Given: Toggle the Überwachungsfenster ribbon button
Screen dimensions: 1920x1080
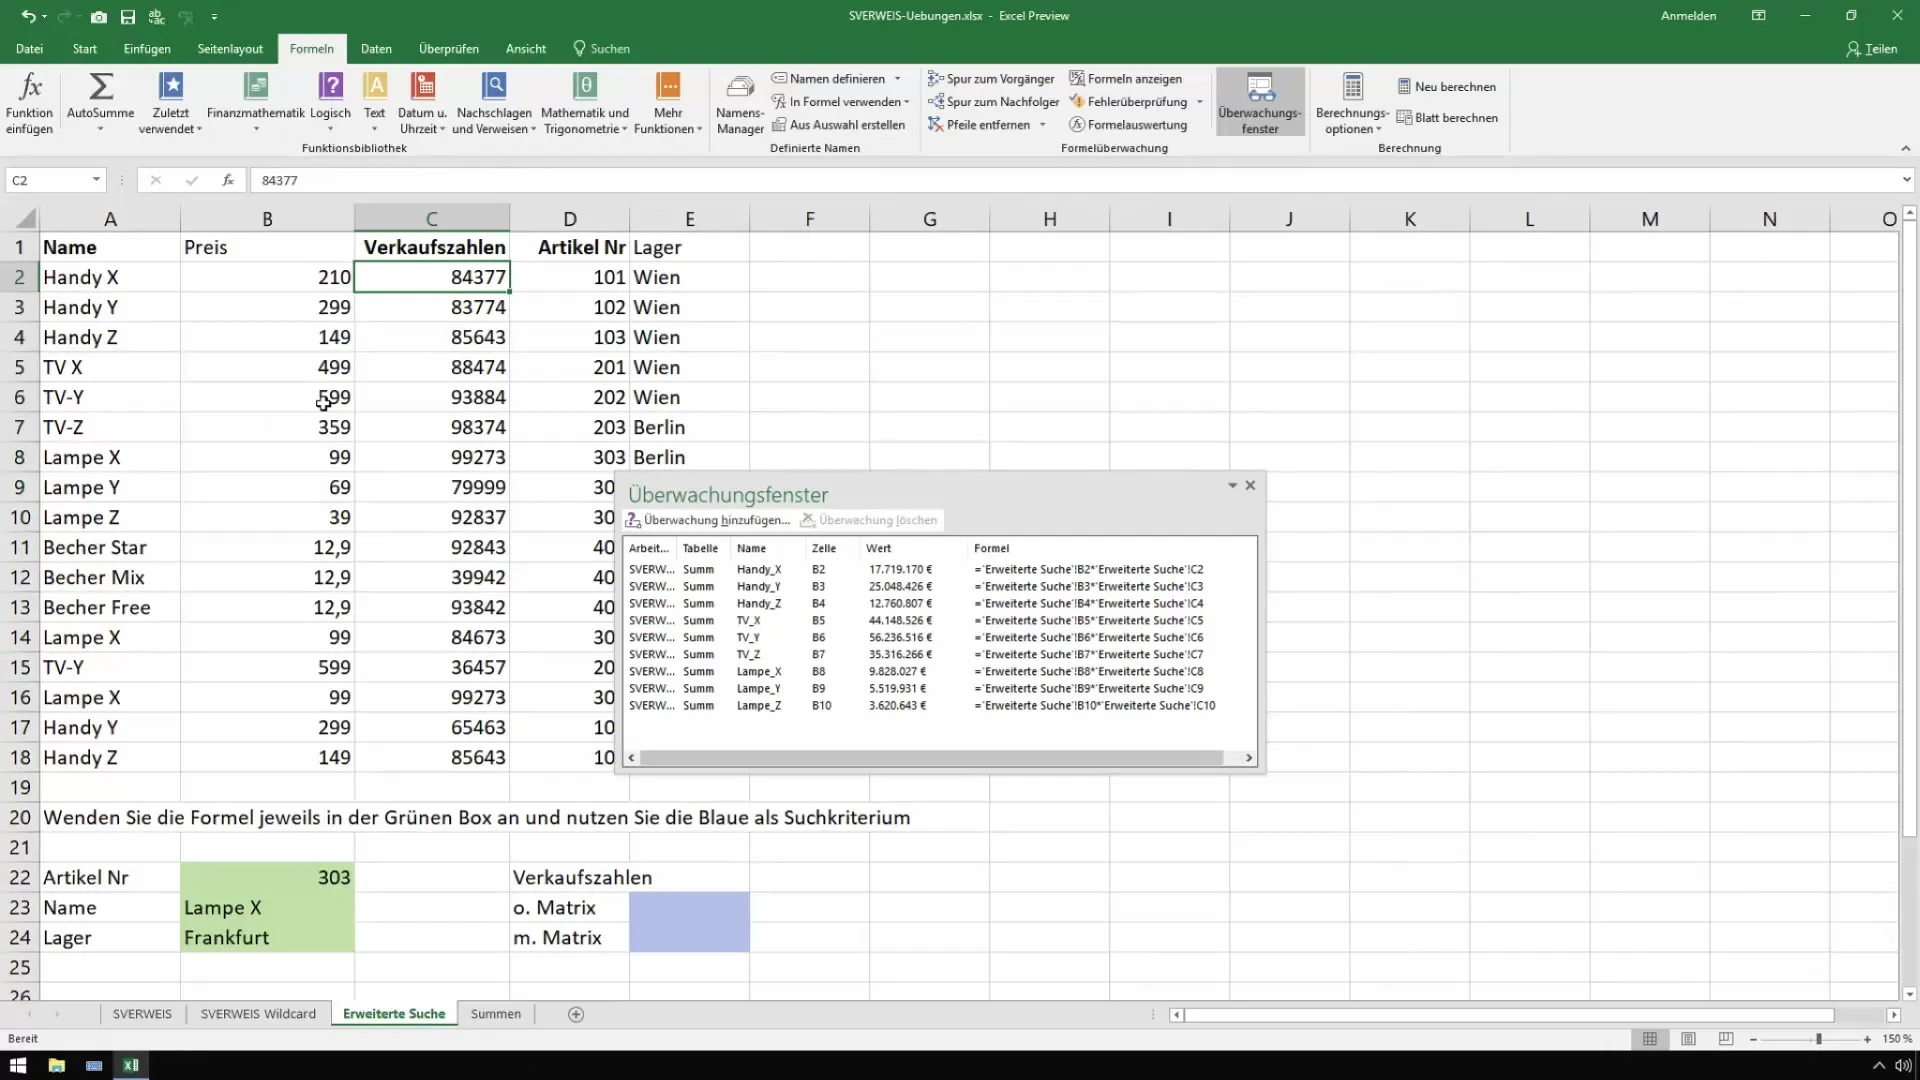Looking at the screenshot, I should (x=1260, y=103).
